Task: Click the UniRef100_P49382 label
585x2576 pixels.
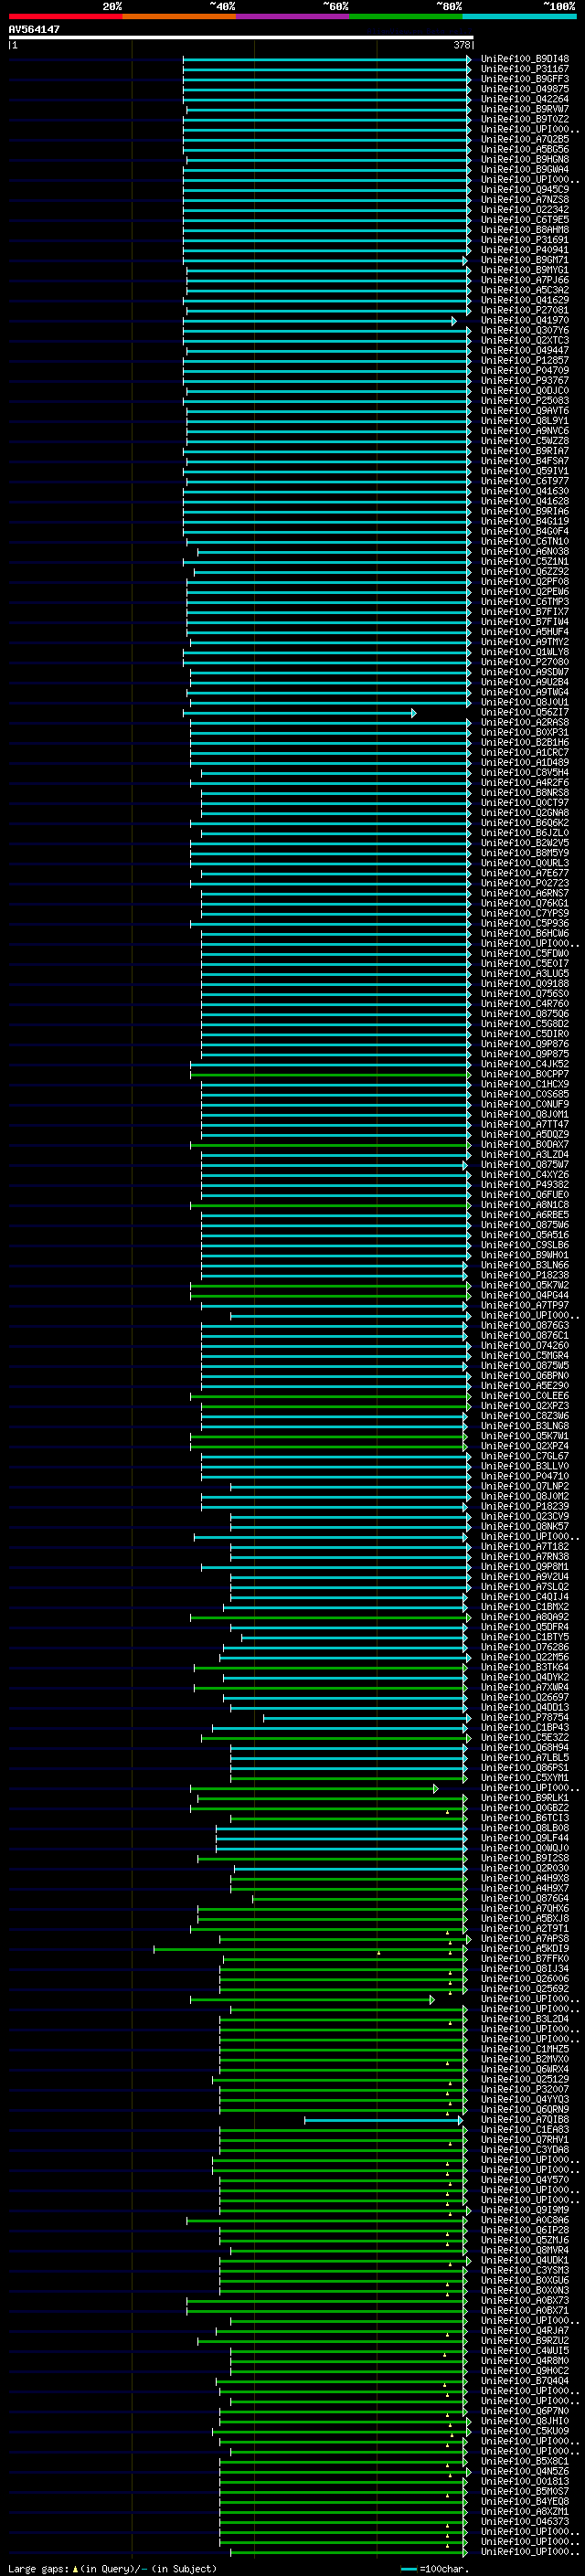Action: [525, 1185]
